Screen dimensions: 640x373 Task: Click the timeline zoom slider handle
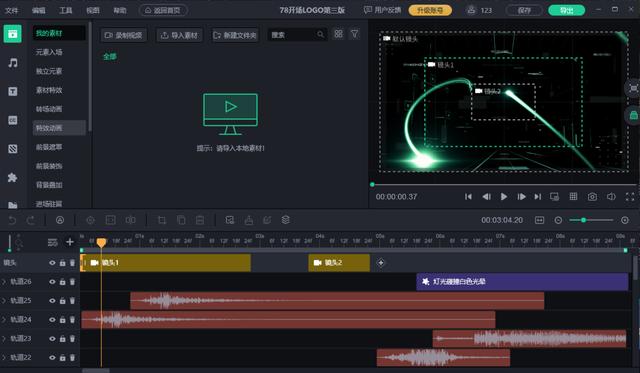click(584, 220)
